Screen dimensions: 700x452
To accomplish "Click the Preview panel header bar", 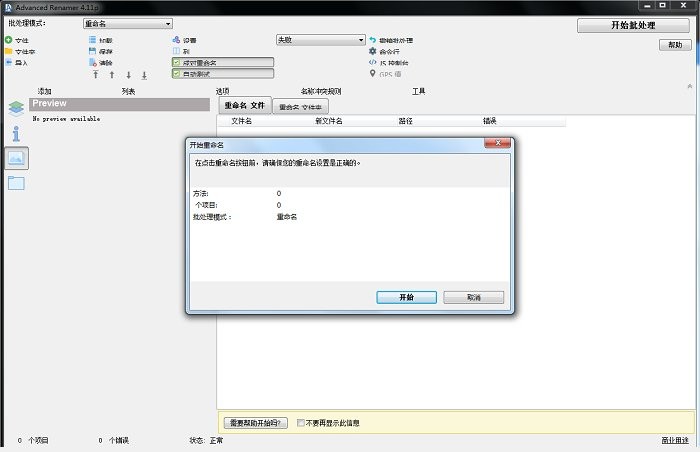I will click(x=120, y=104).
